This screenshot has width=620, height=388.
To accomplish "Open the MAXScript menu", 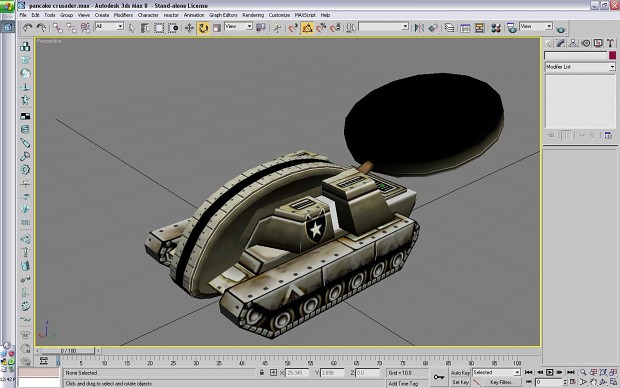I will (x=305, y=15).
